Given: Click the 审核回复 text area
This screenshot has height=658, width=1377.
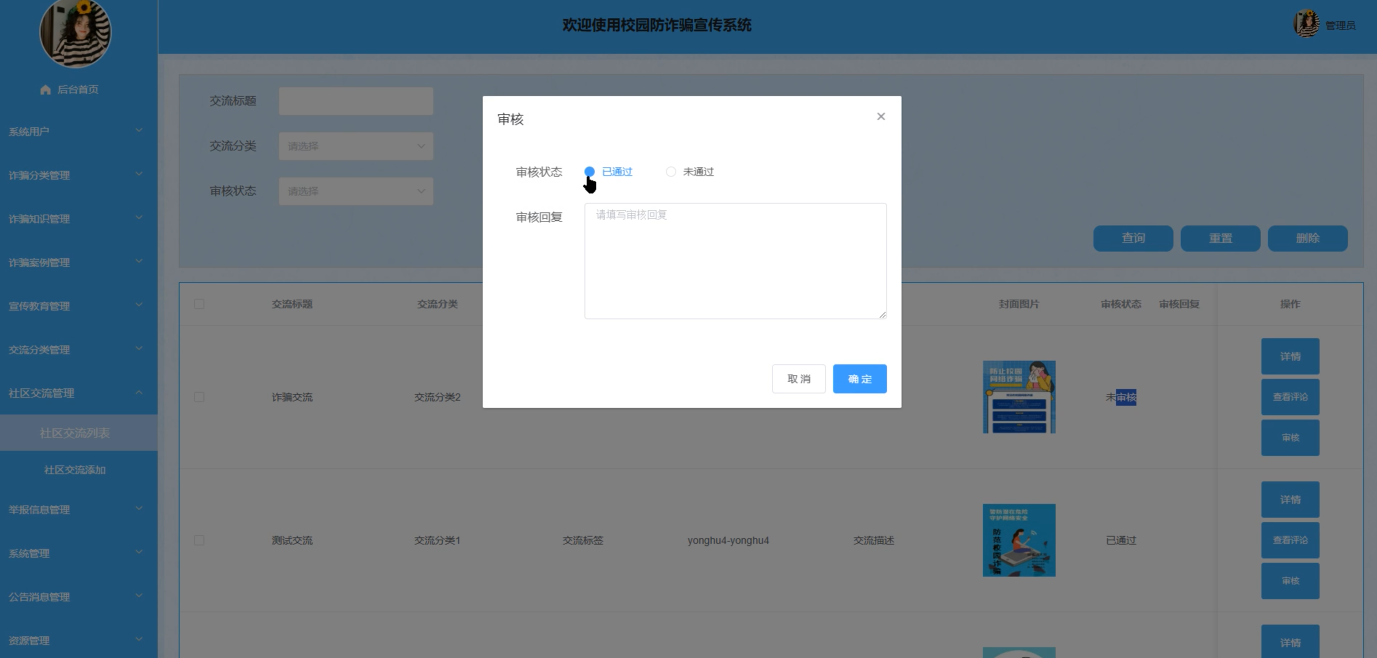Looking at the screenshot, I should pos(735,261).
